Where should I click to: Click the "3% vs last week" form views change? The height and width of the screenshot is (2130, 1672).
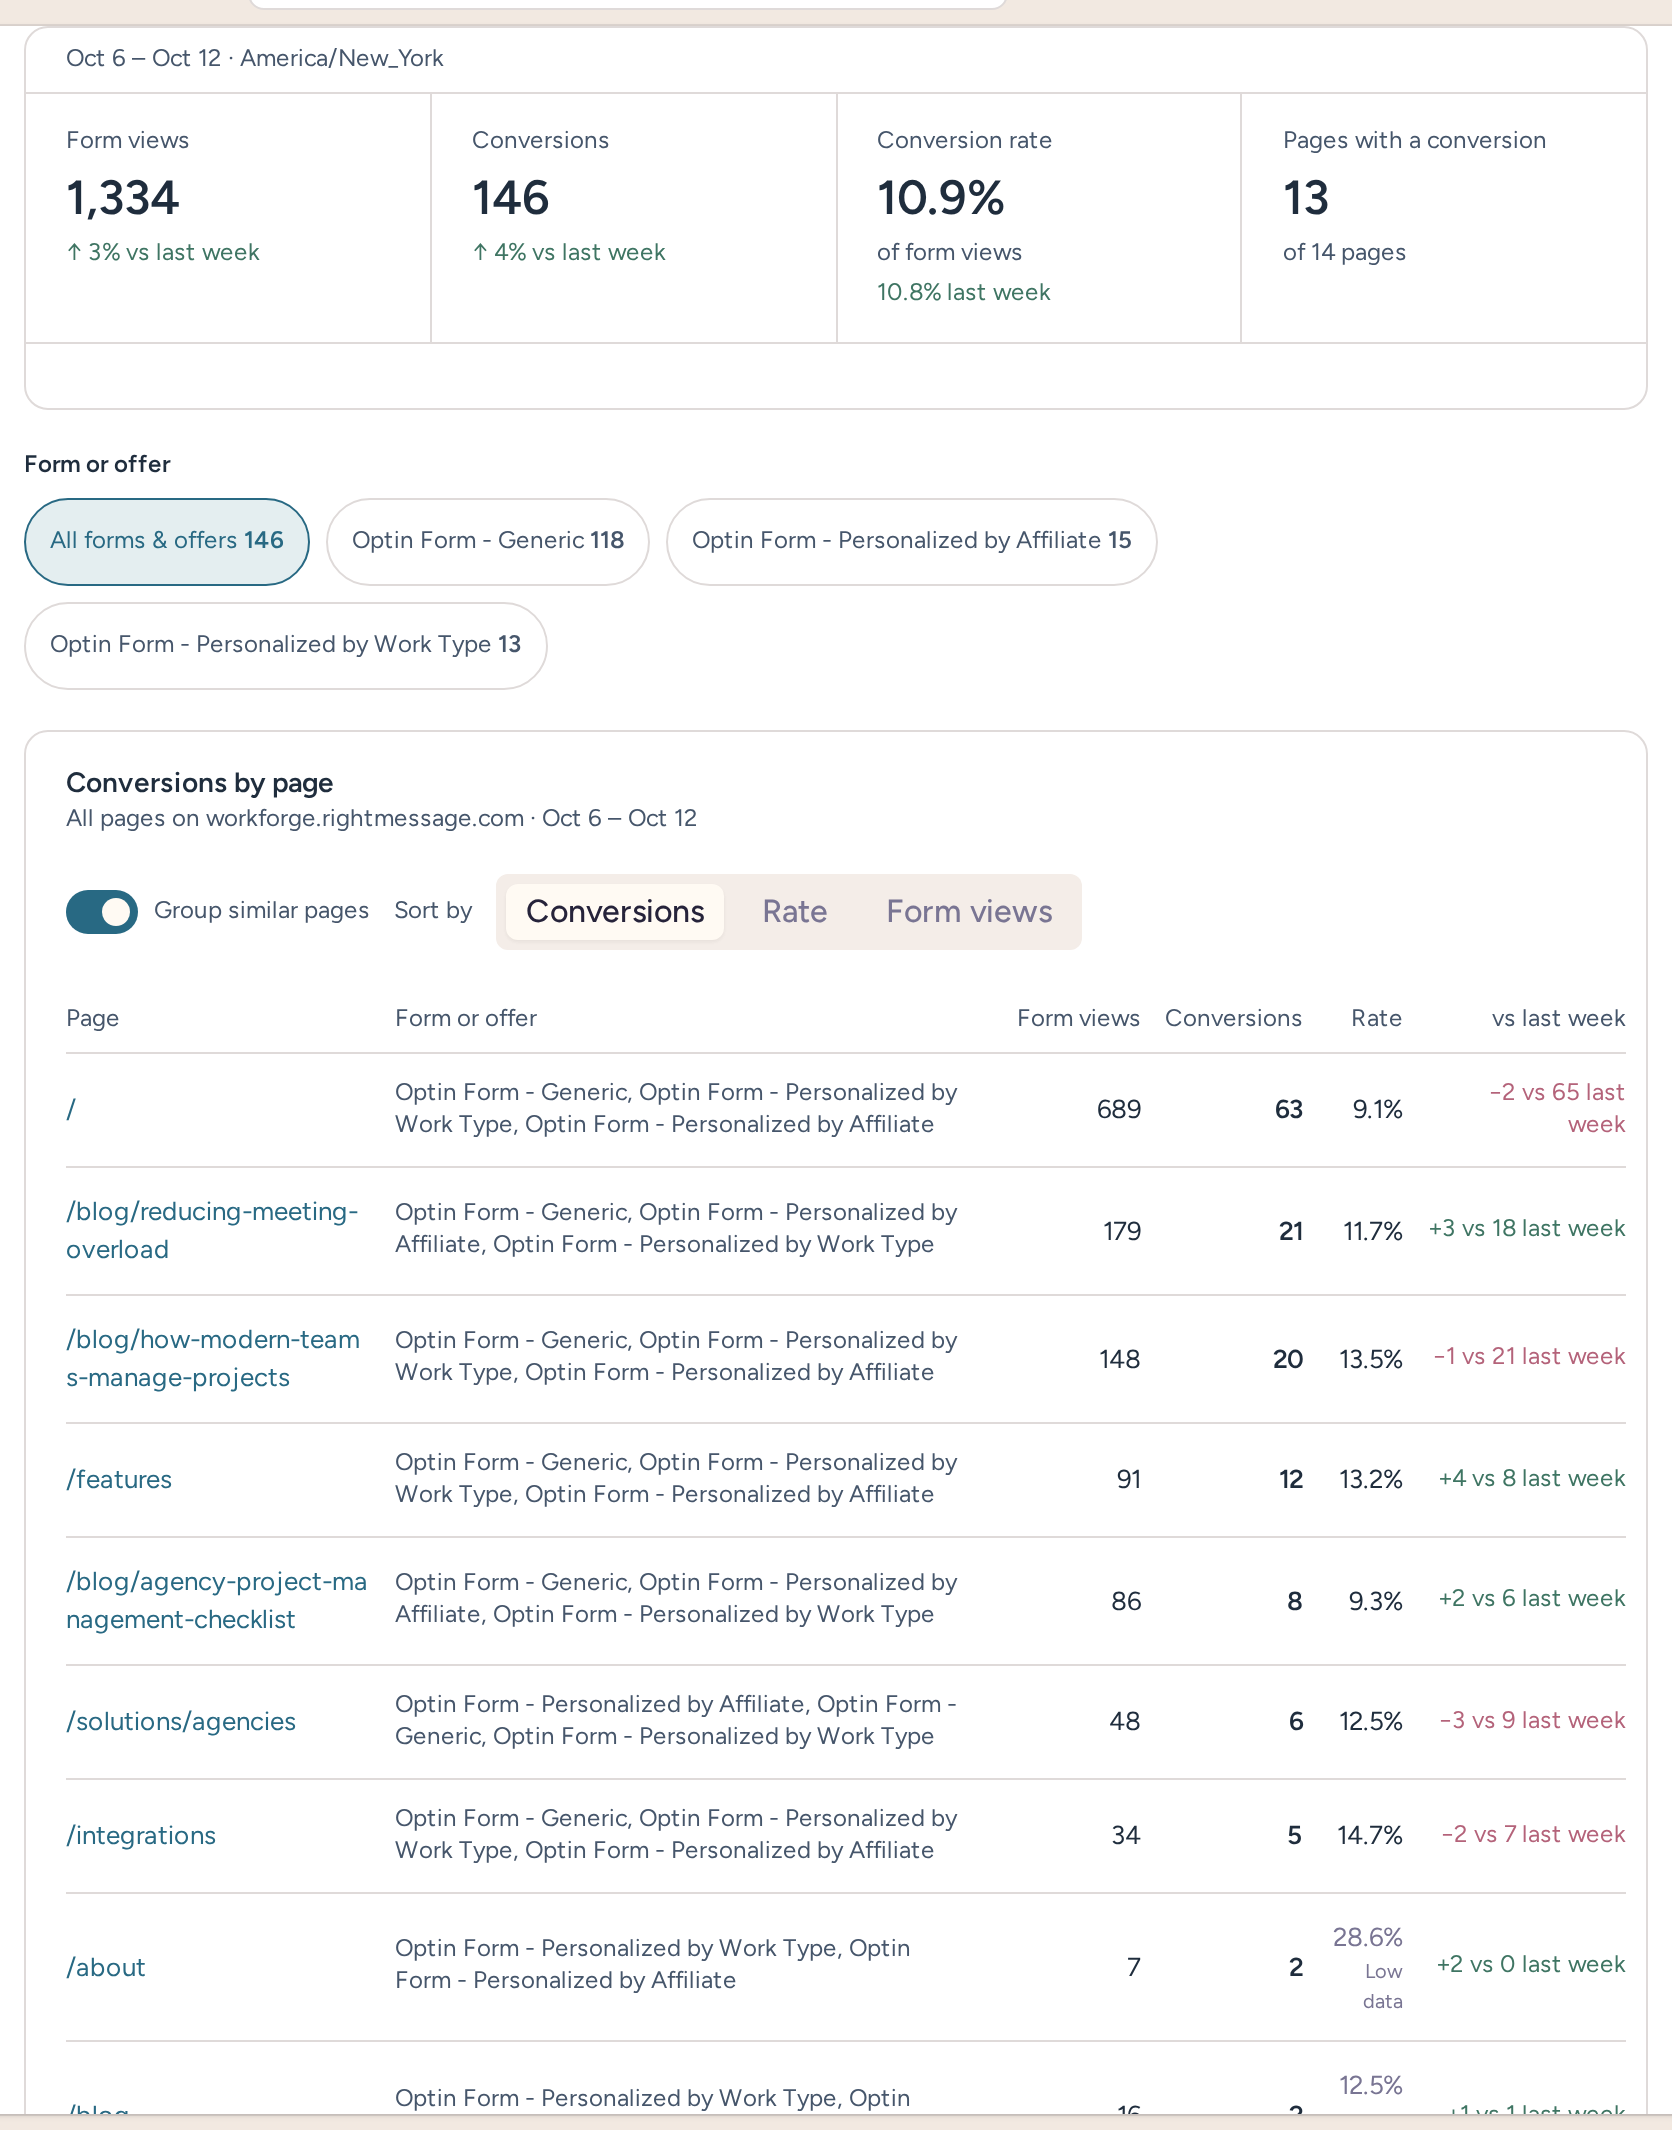(163, 252)
